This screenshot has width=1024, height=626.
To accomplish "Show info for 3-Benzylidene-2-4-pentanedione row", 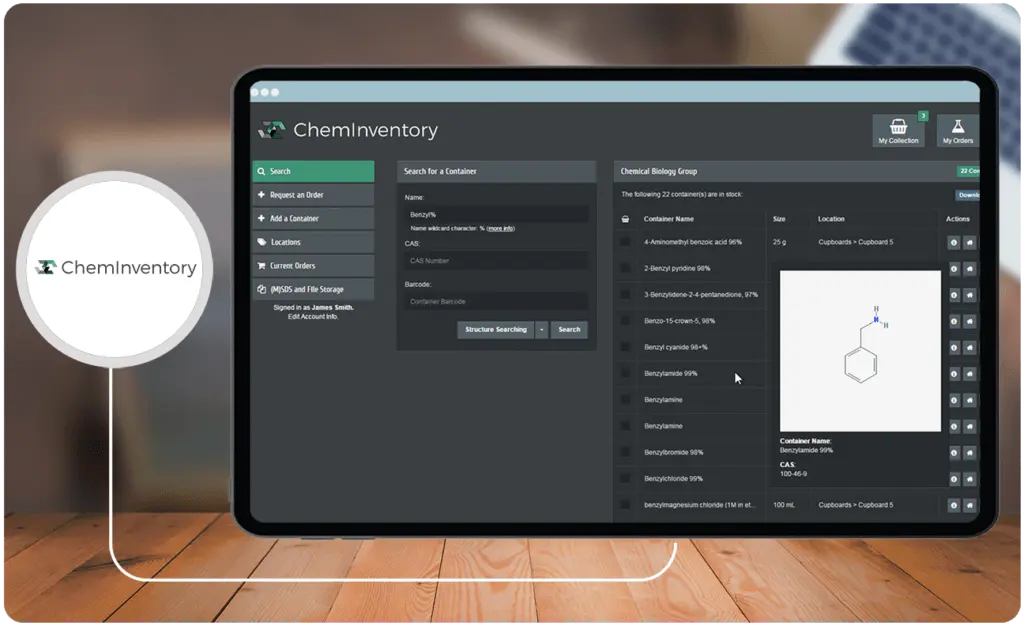I will pyautogui.click(x=953, y=295).
